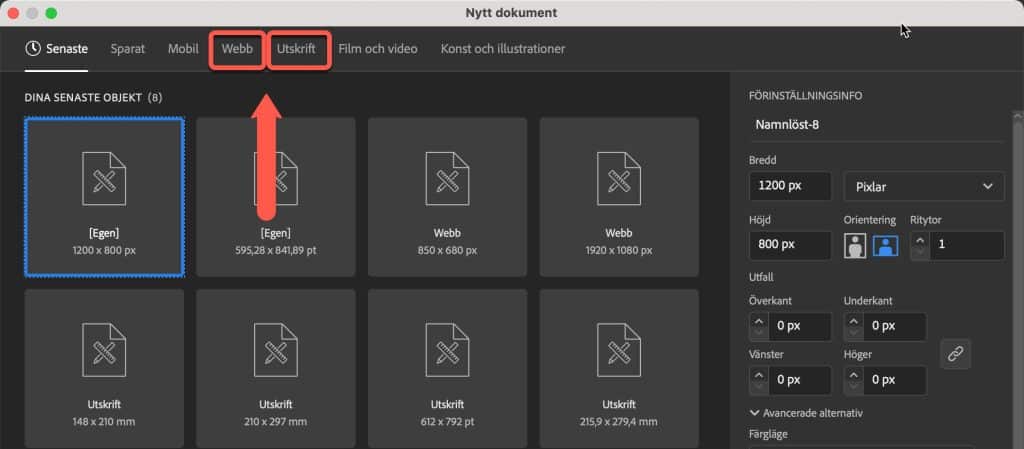The height and width of the screenshot is (449, 1024).
Task: Open the Pixlar units dropdown
Action: (924, 187)
